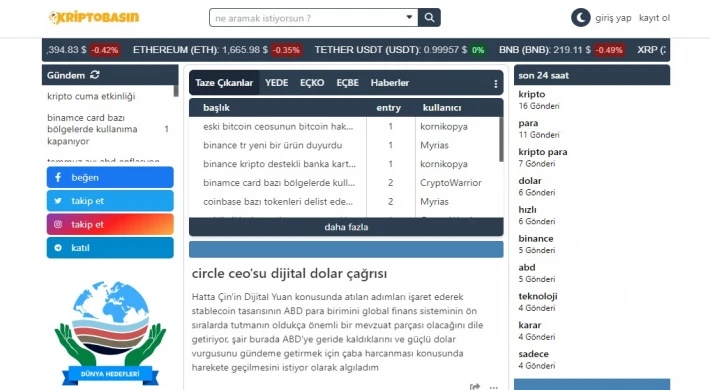Open the search box dropdown arrow
710x390 pixels.
(409, 17)
